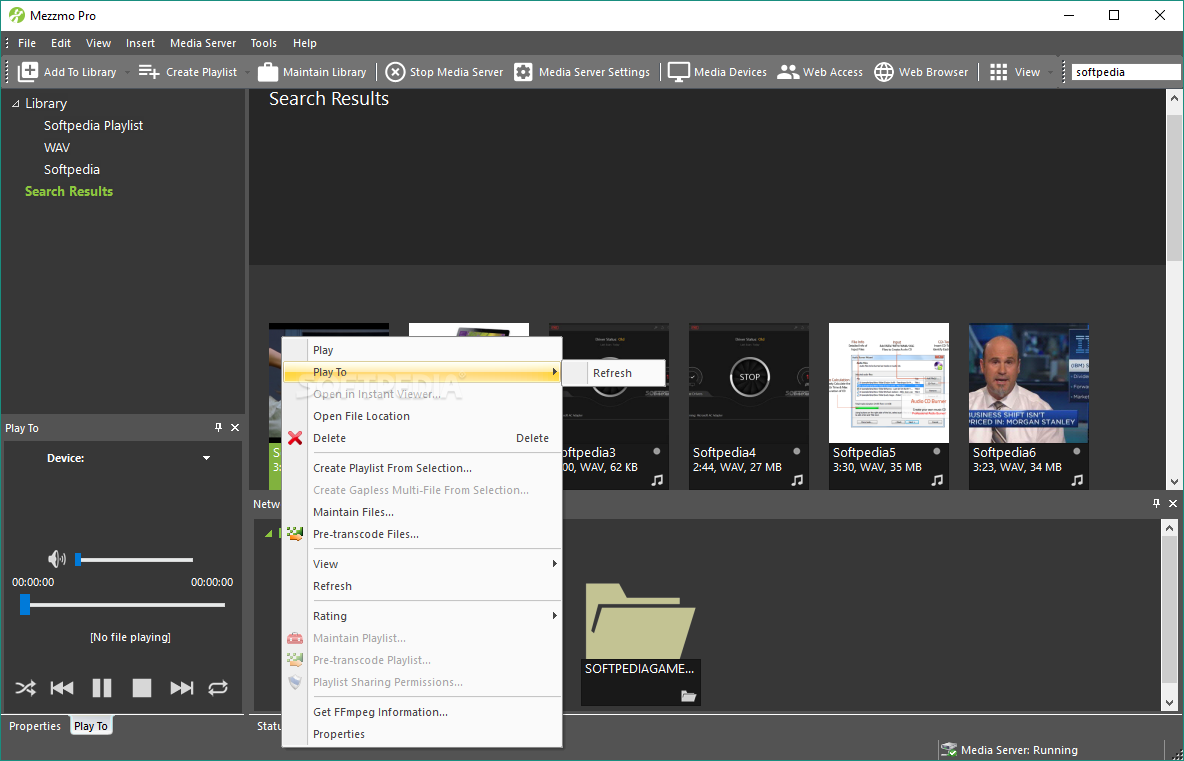1184x761 pixels.
Task: Open the Edit menu
Action: [61, 43]
